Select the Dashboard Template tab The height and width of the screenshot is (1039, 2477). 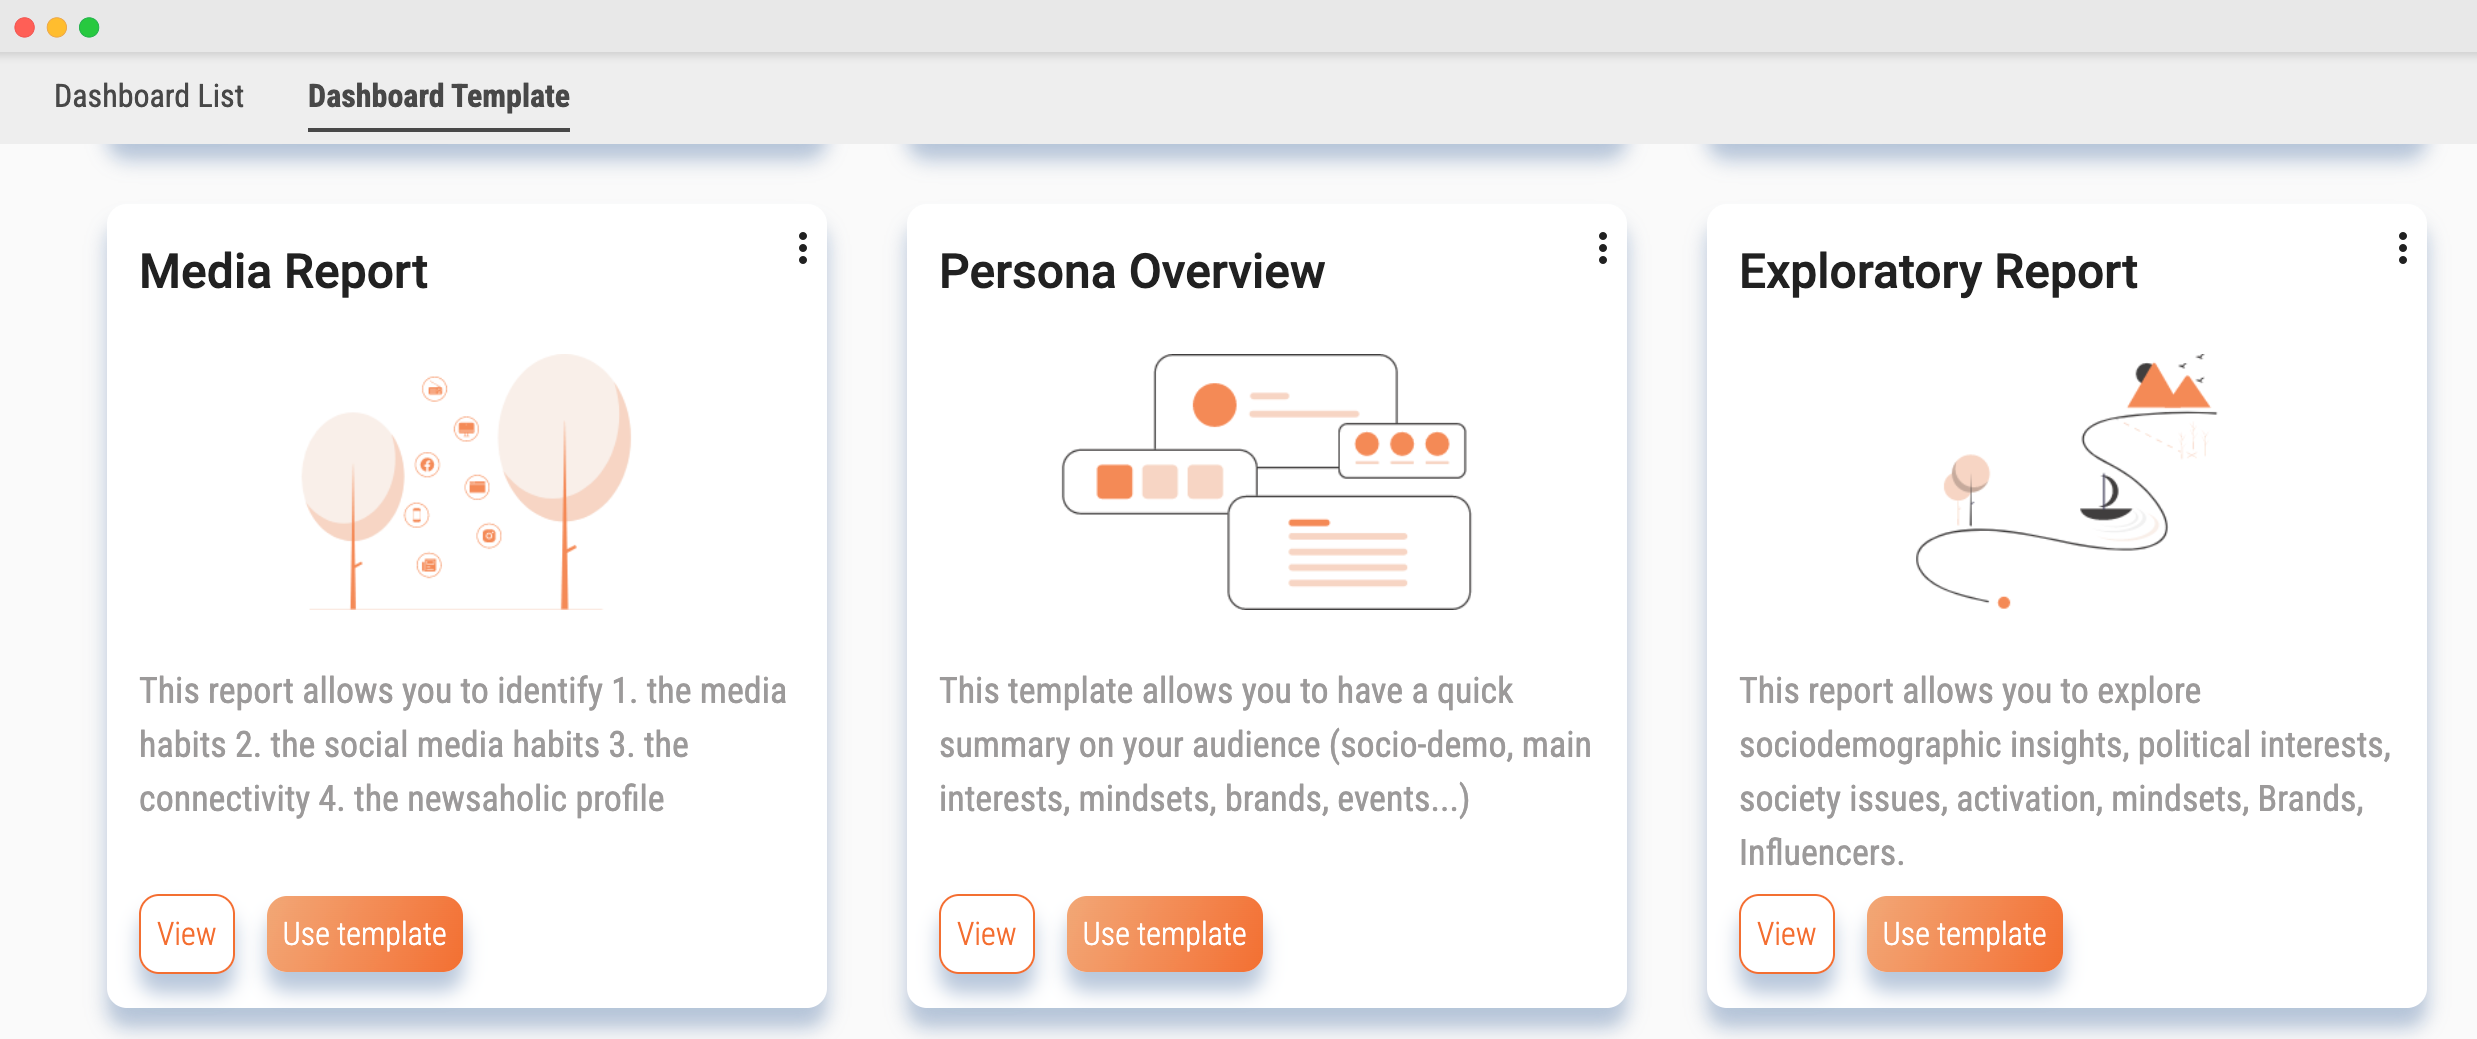click(x=438, y=96)
